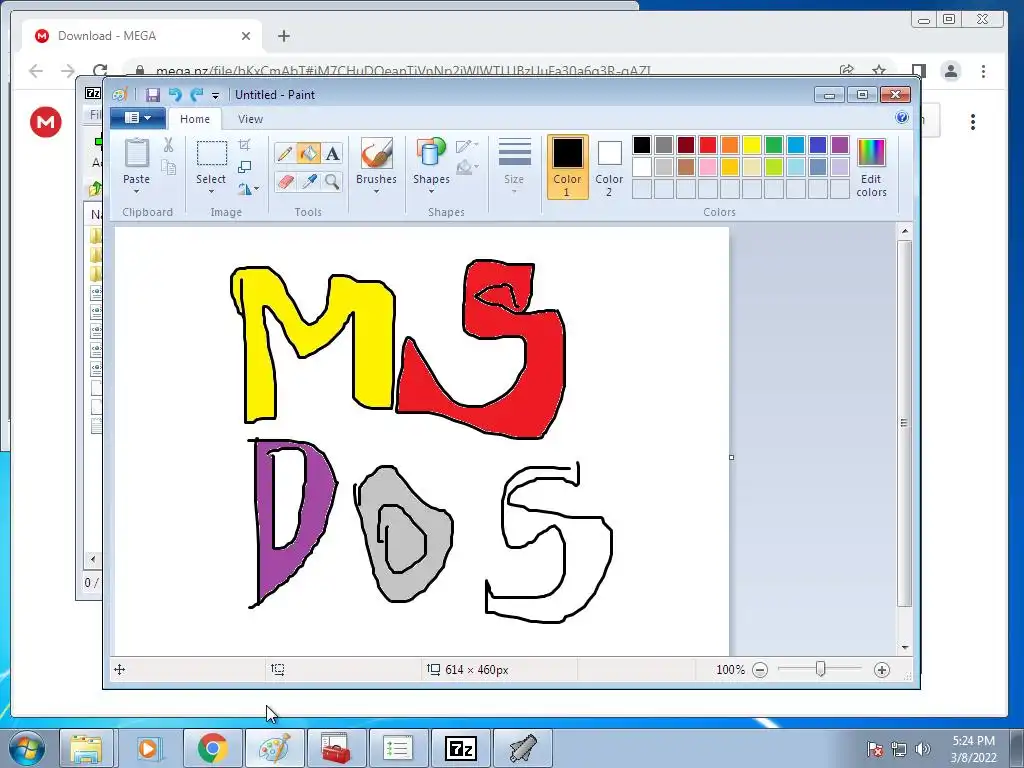Pick the pink color swatch
This screenshot has width=1024, height=768.
[x=708, y=167]
